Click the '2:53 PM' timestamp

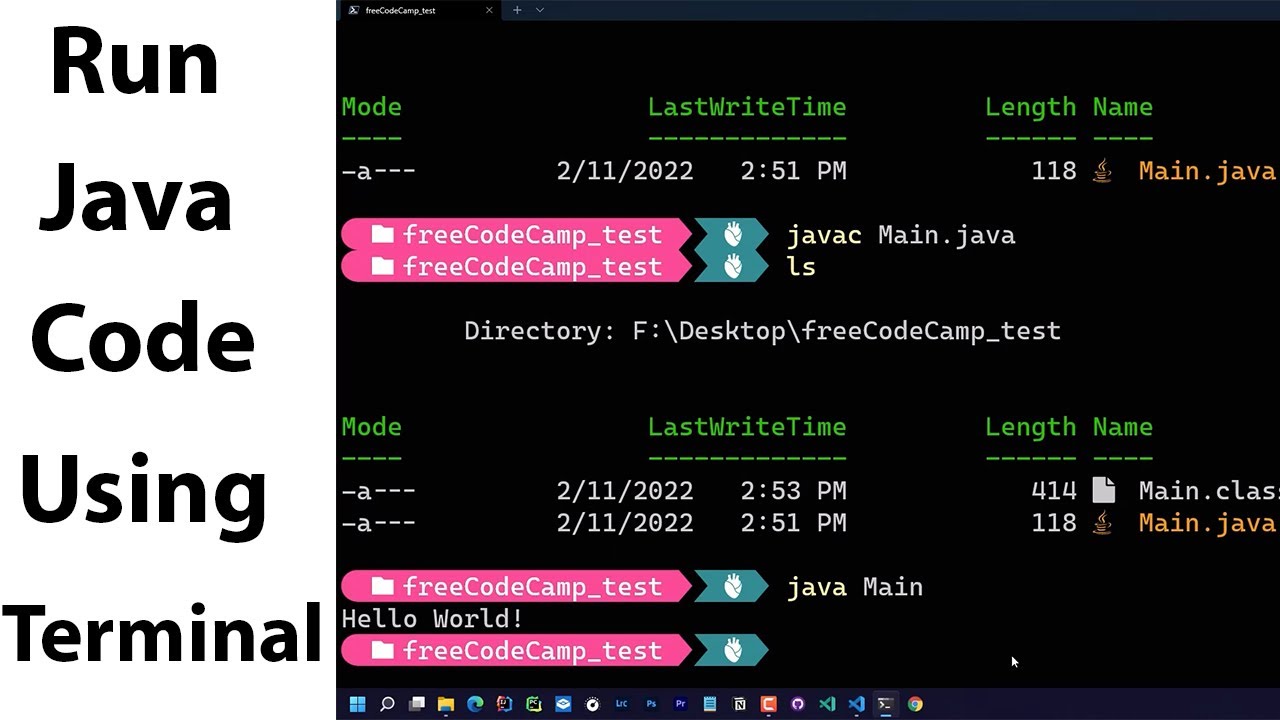[794, 491]
